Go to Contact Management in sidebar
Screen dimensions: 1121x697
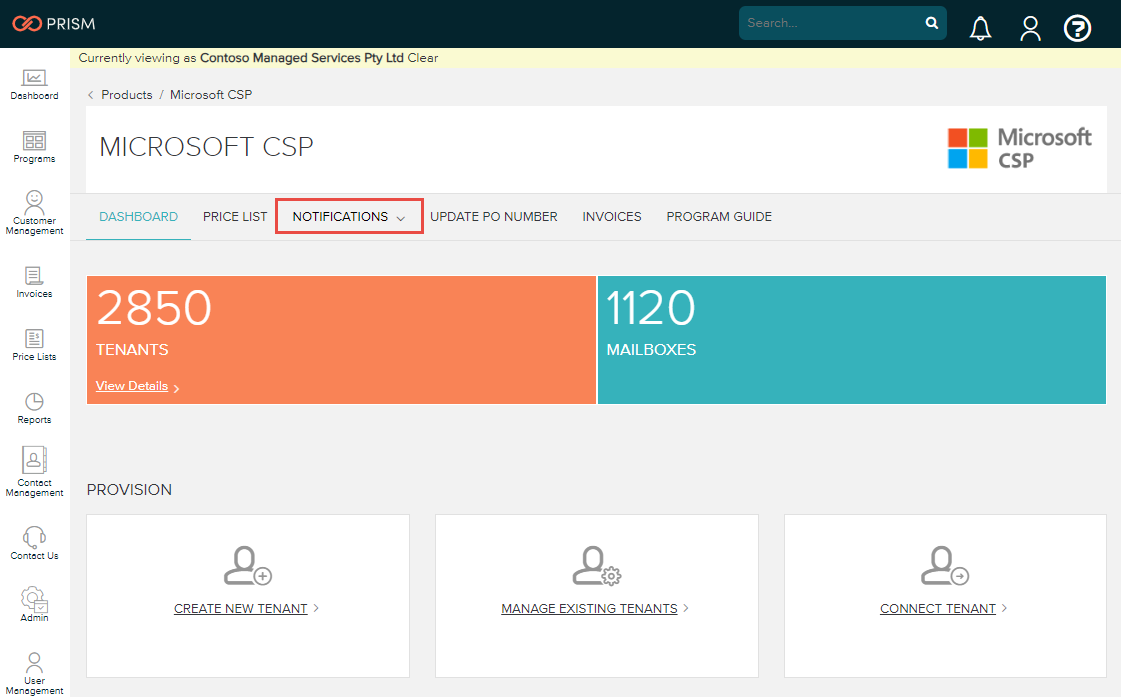point(34,472)
